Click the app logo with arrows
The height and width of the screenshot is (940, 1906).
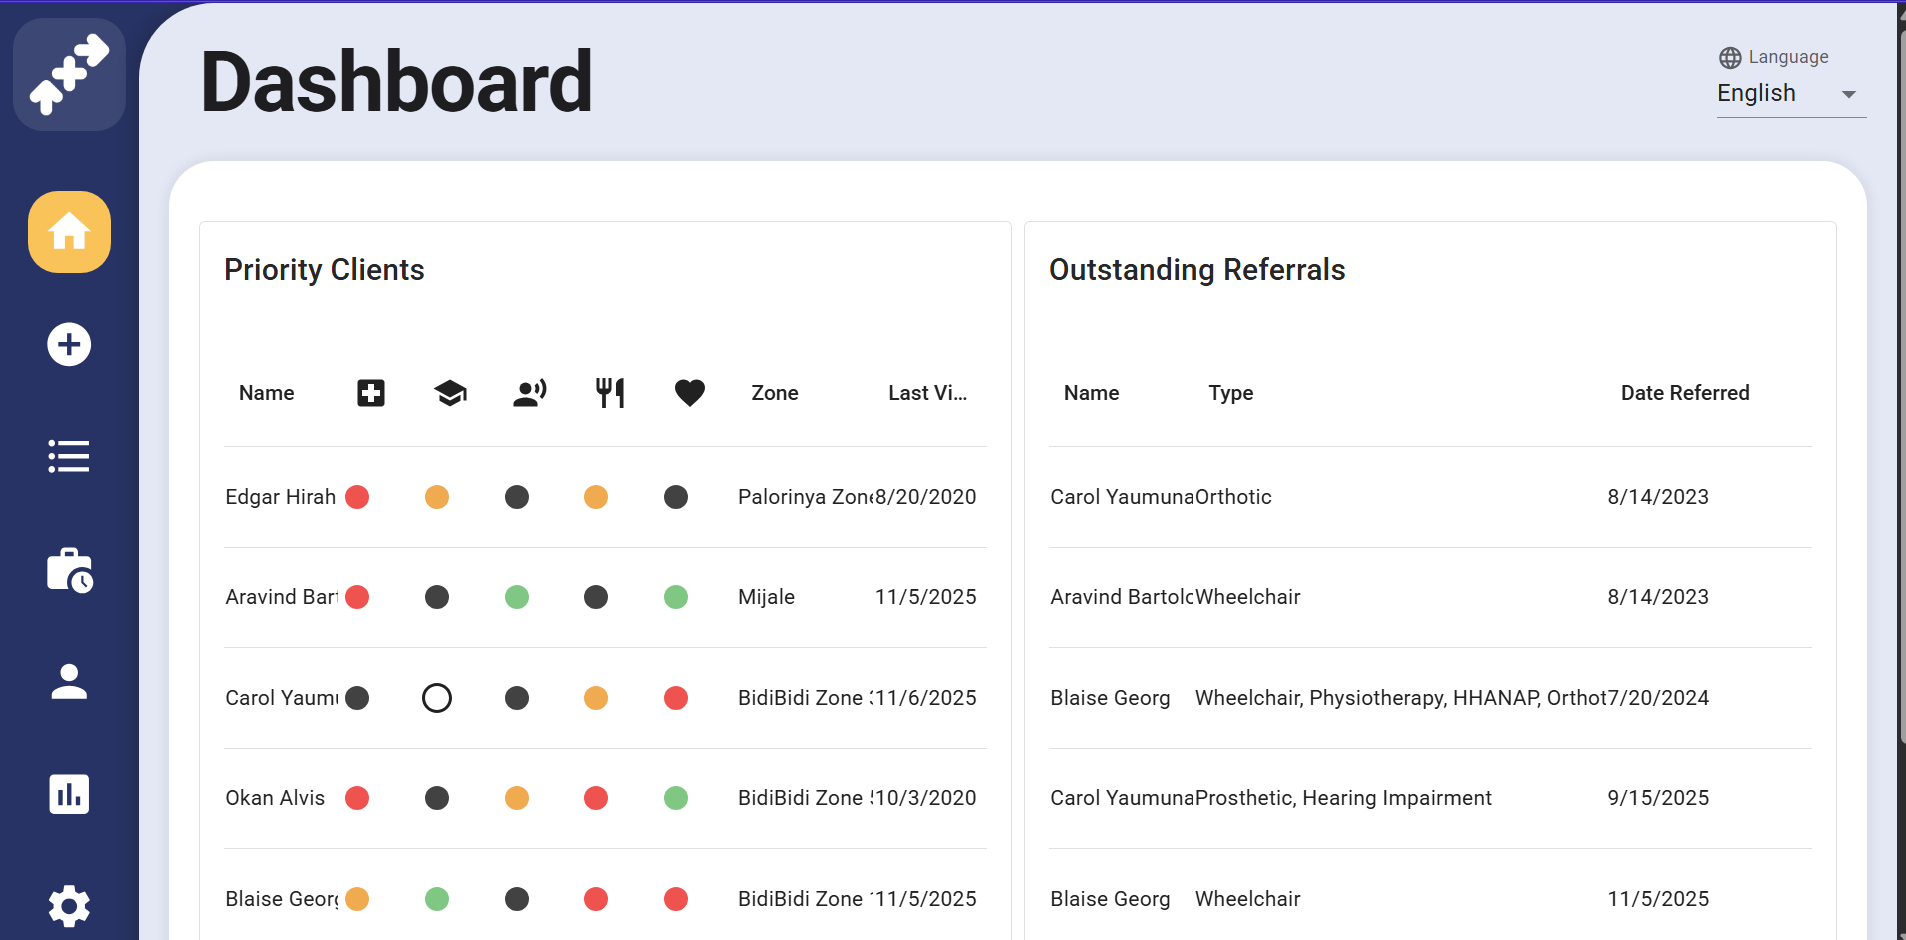point(69,75)
